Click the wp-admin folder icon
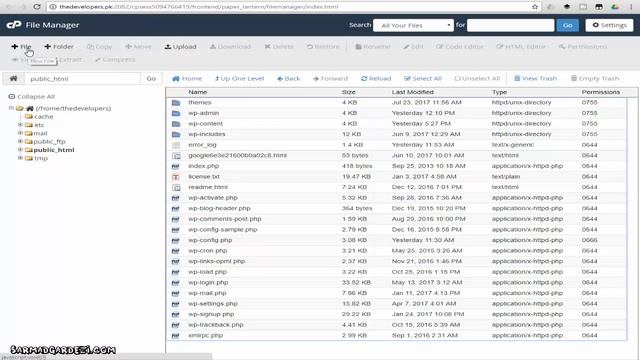This screenshot has width=640, height=360. tap(176, 113)
